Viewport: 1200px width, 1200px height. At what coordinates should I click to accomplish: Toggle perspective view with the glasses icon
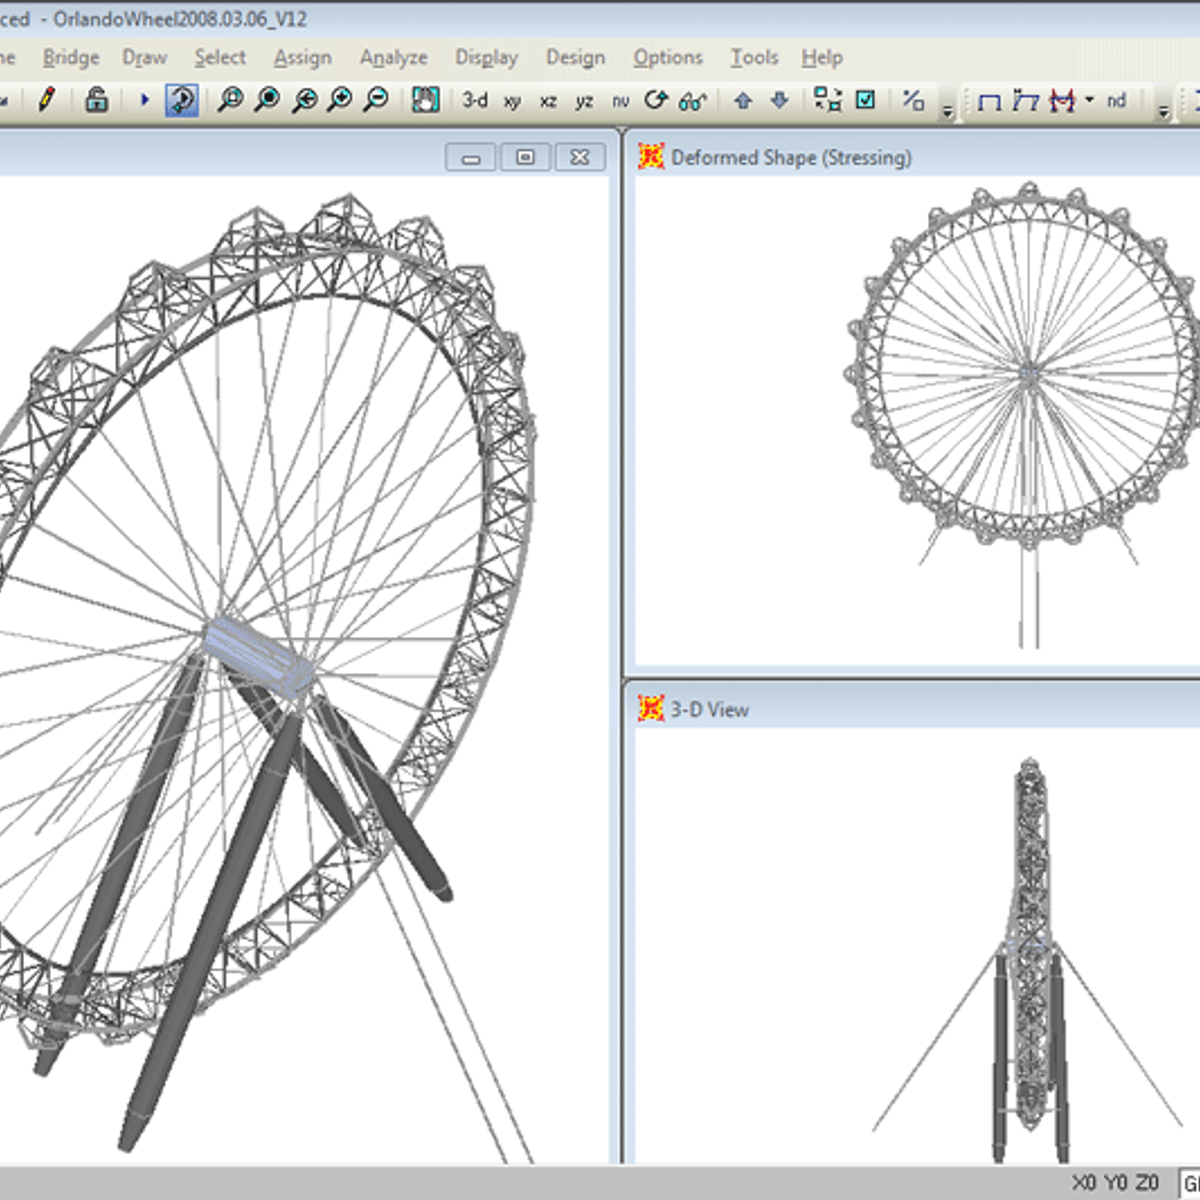point(692,100)
